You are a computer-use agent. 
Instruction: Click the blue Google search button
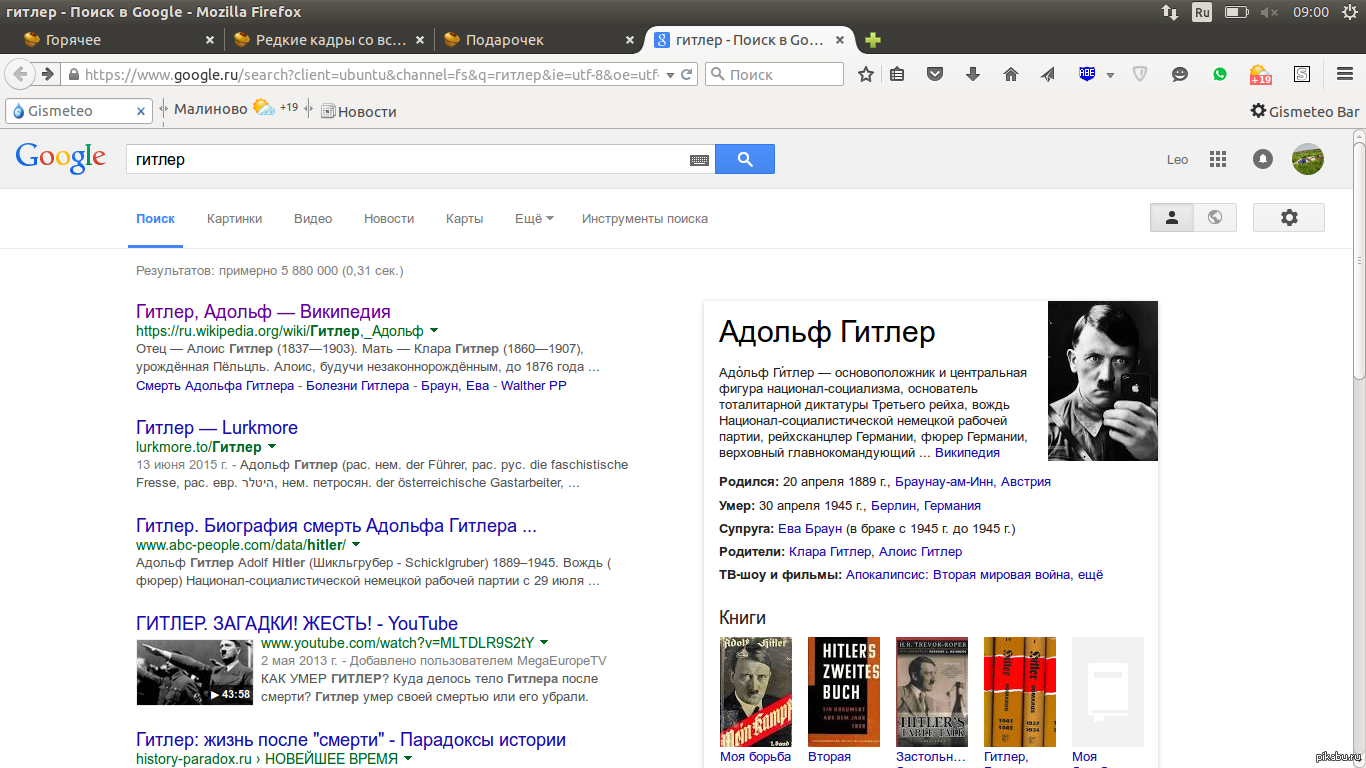(745, 159)
